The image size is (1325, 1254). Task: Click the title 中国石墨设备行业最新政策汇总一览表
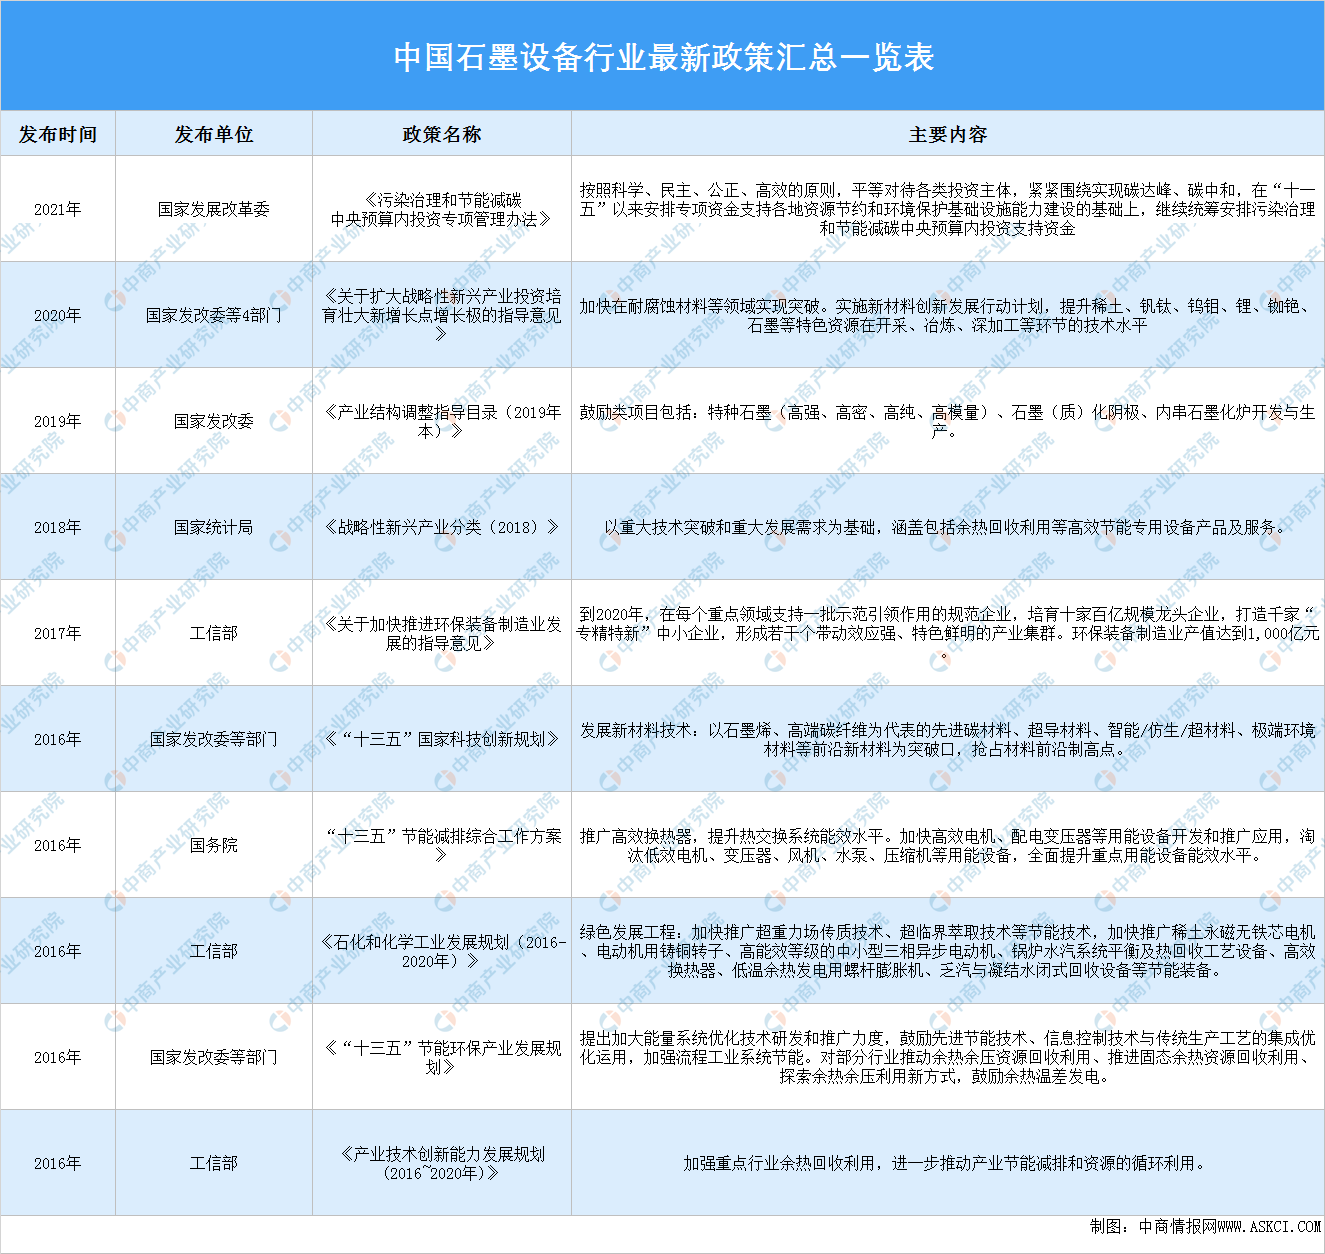(x=663, y=57)
